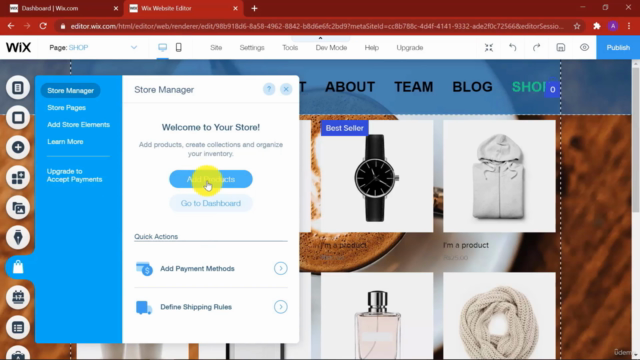The height and width of the screenshot is (360, 640).
Task: Open the Media images sidebar icon
Action: (18, 208)
